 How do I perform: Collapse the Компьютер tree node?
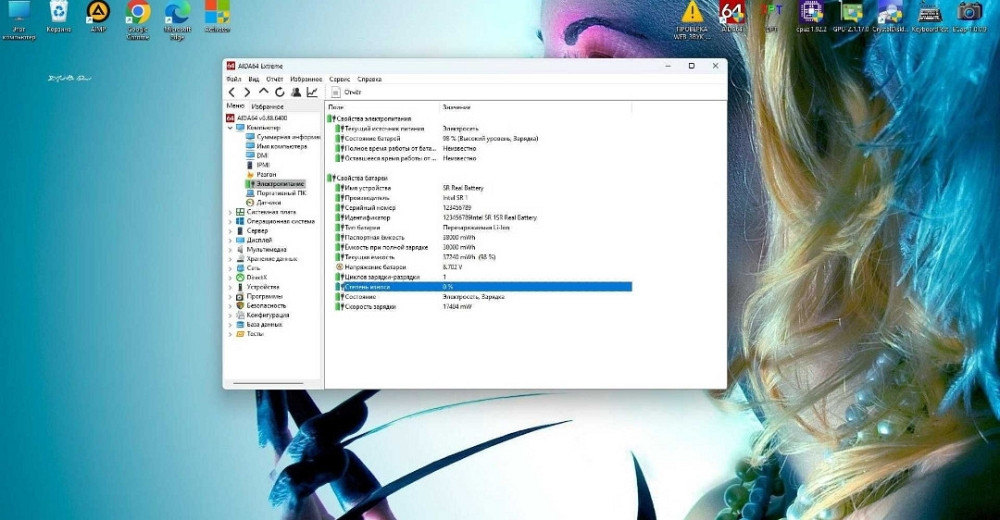pyautogui.click(x=230, y=127)
